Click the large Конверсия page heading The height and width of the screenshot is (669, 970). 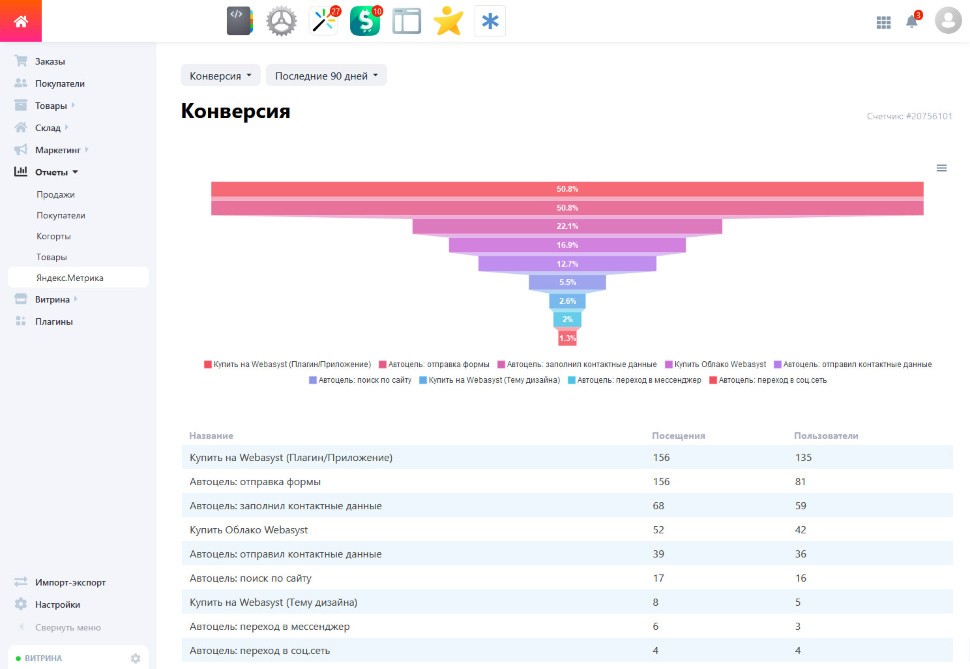coord(236,111)
